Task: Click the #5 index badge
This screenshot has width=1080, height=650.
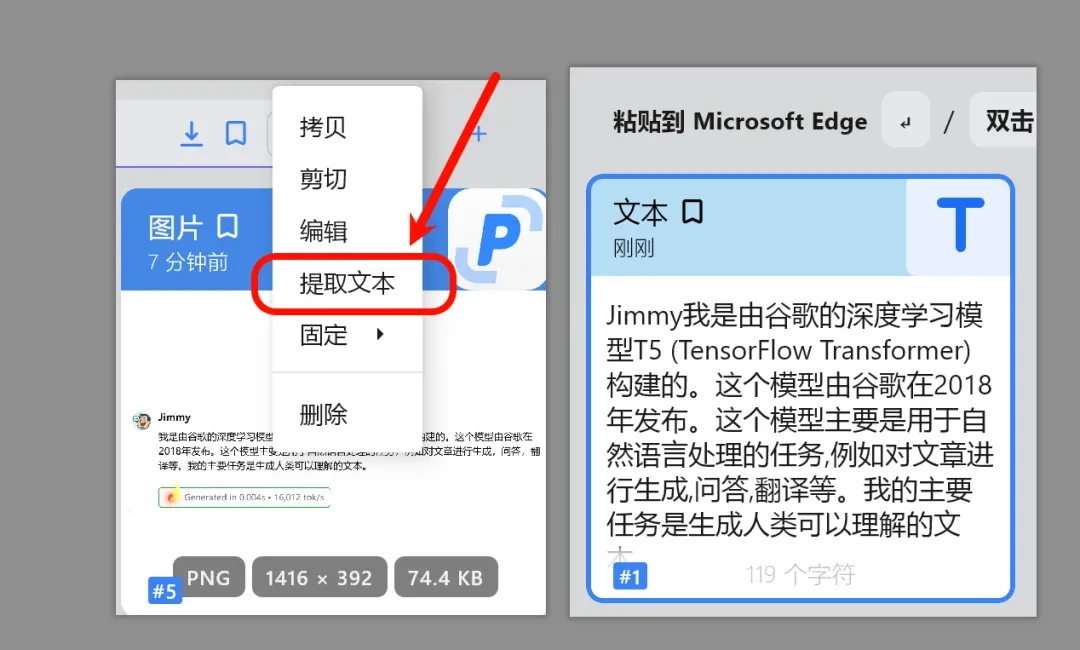Action: tap(165, 591)
